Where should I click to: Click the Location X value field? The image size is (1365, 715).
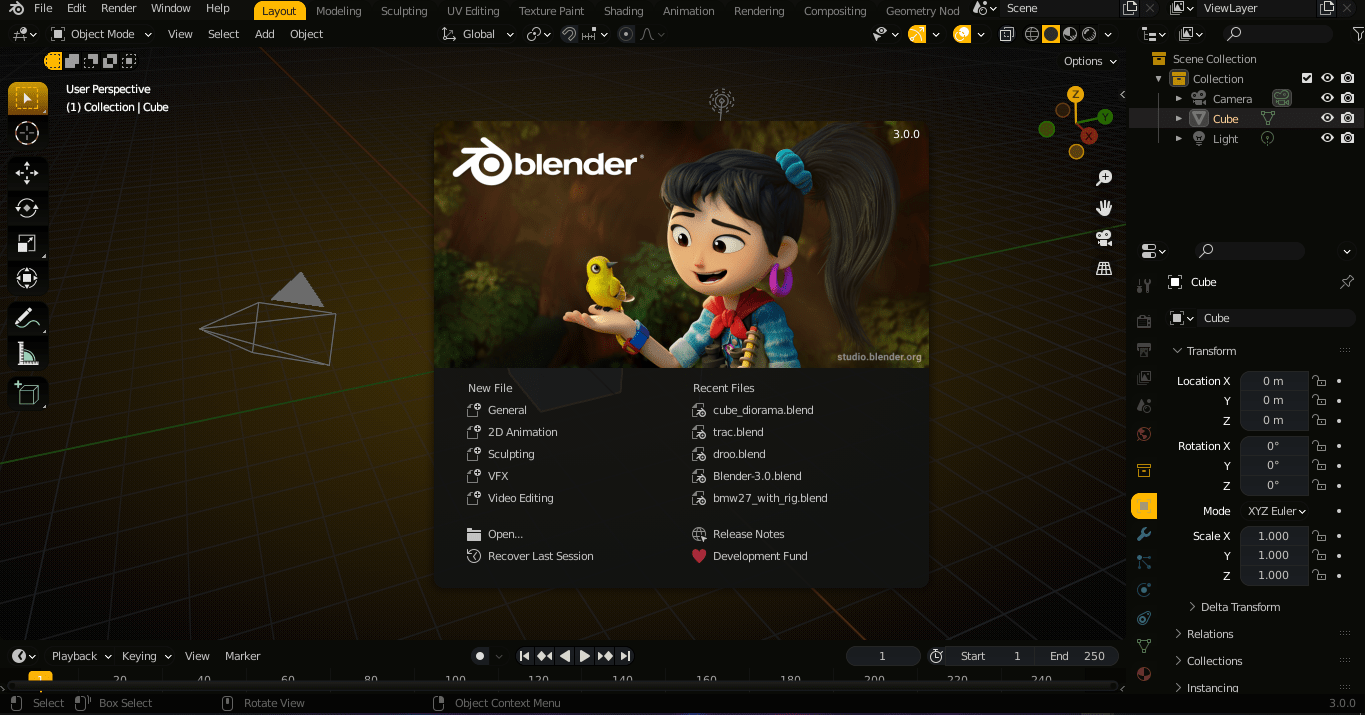[1274, 381]
